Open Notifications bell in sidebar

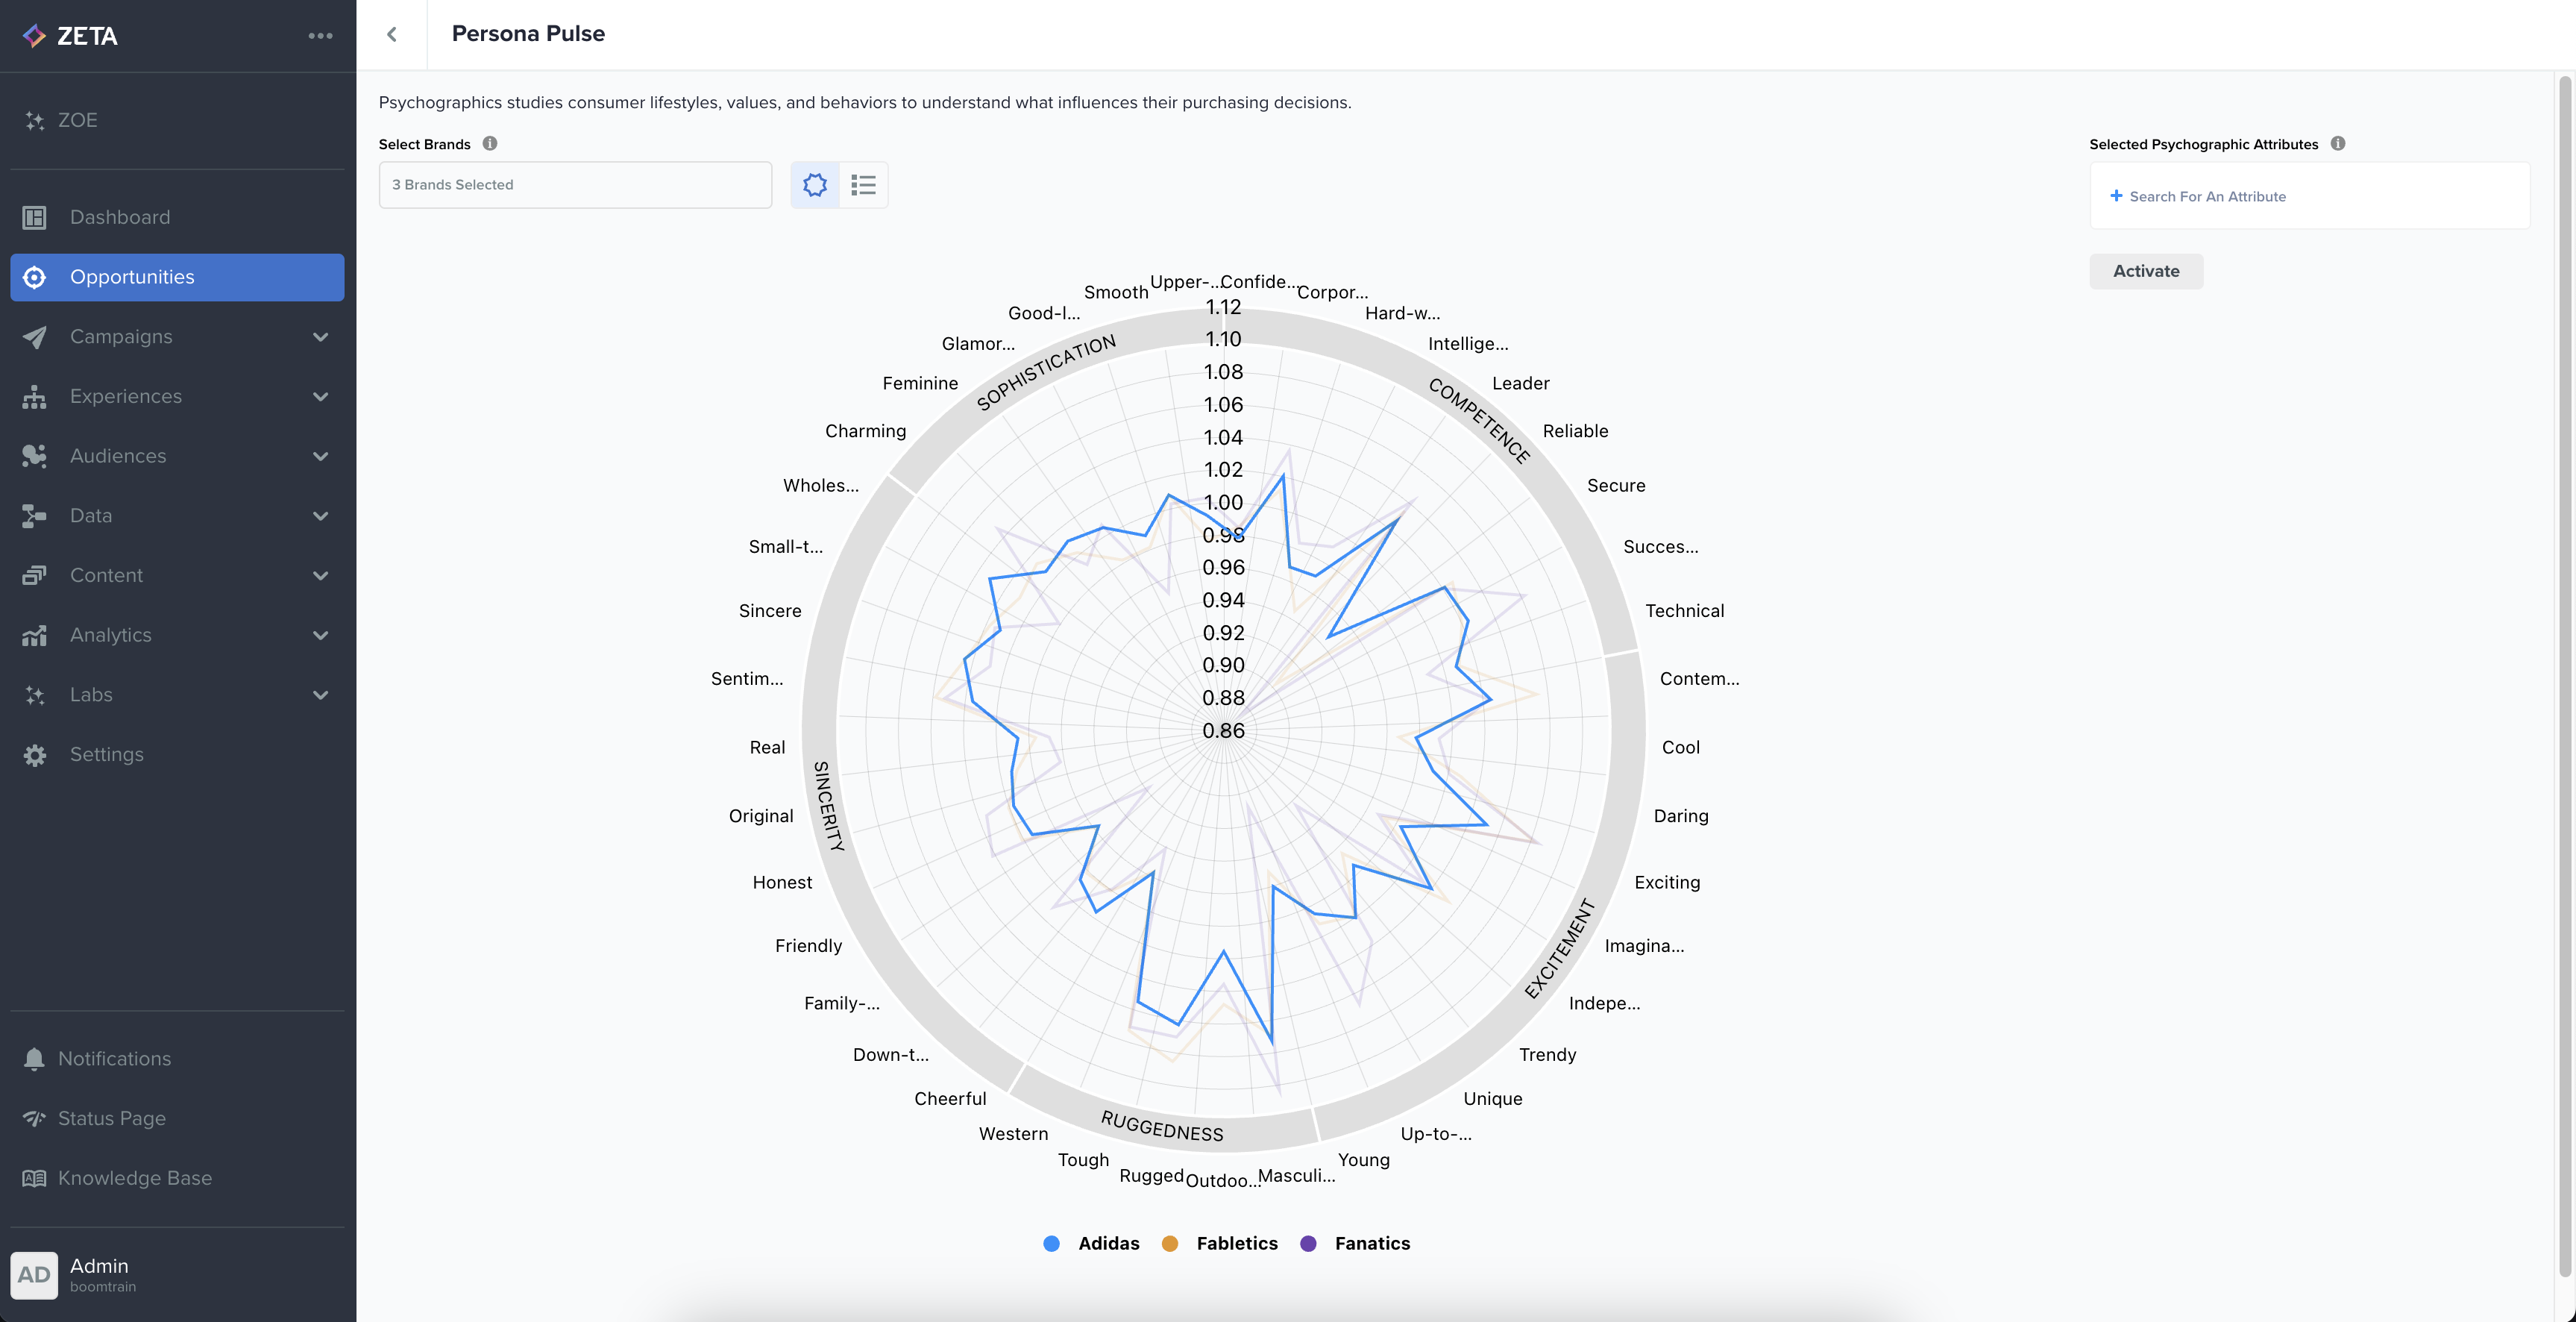(35, 1058)
